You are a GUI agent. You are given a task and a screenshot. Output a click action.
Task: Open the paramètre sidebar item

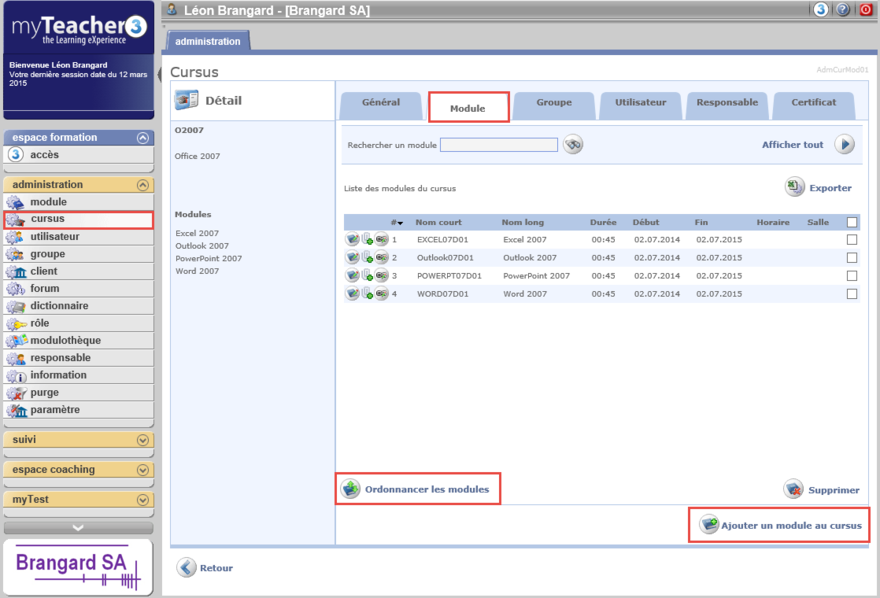[x=54, y=410]
